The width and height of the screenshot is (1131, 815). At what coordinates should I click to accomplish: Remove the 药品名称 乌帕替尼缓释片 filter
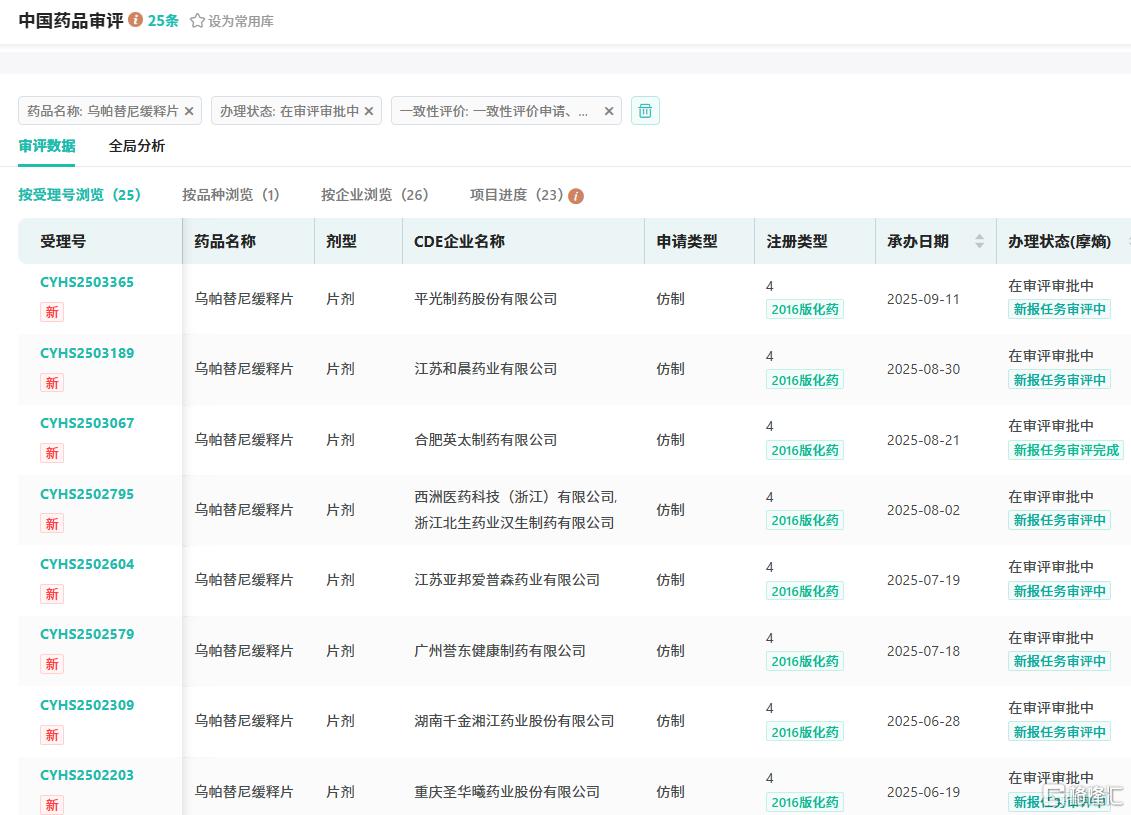point(189,111)
